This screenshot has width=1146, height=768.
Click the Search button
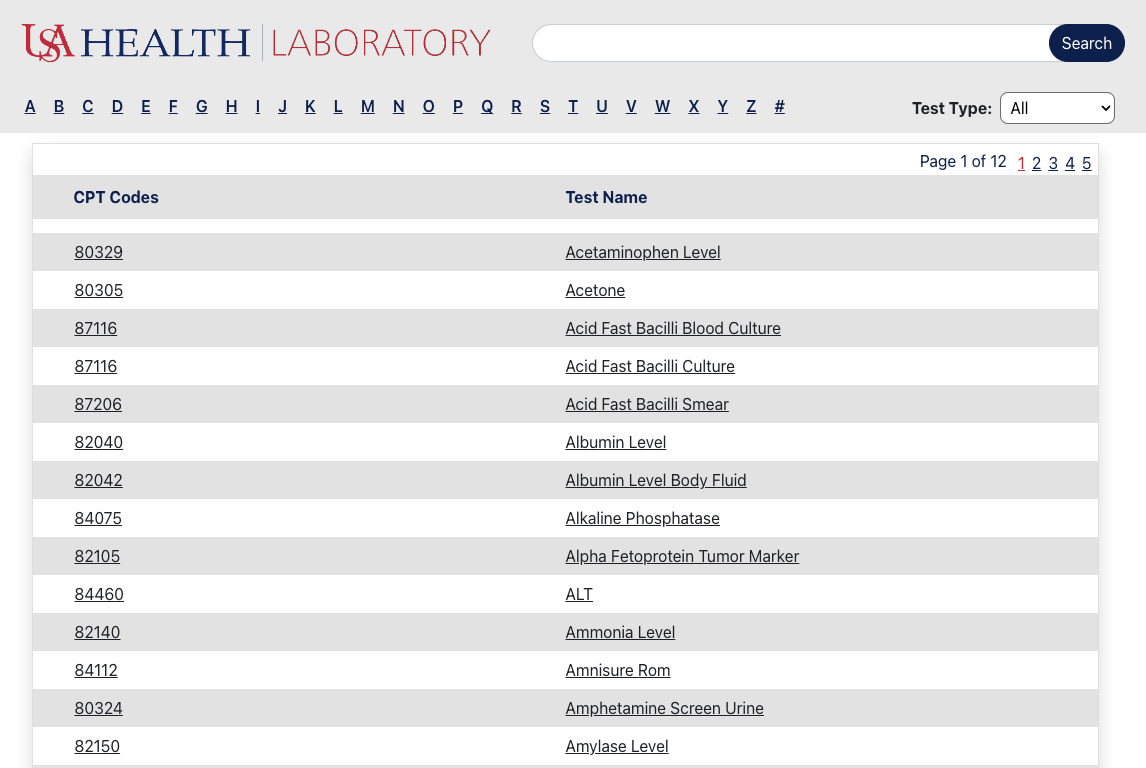1086,43
